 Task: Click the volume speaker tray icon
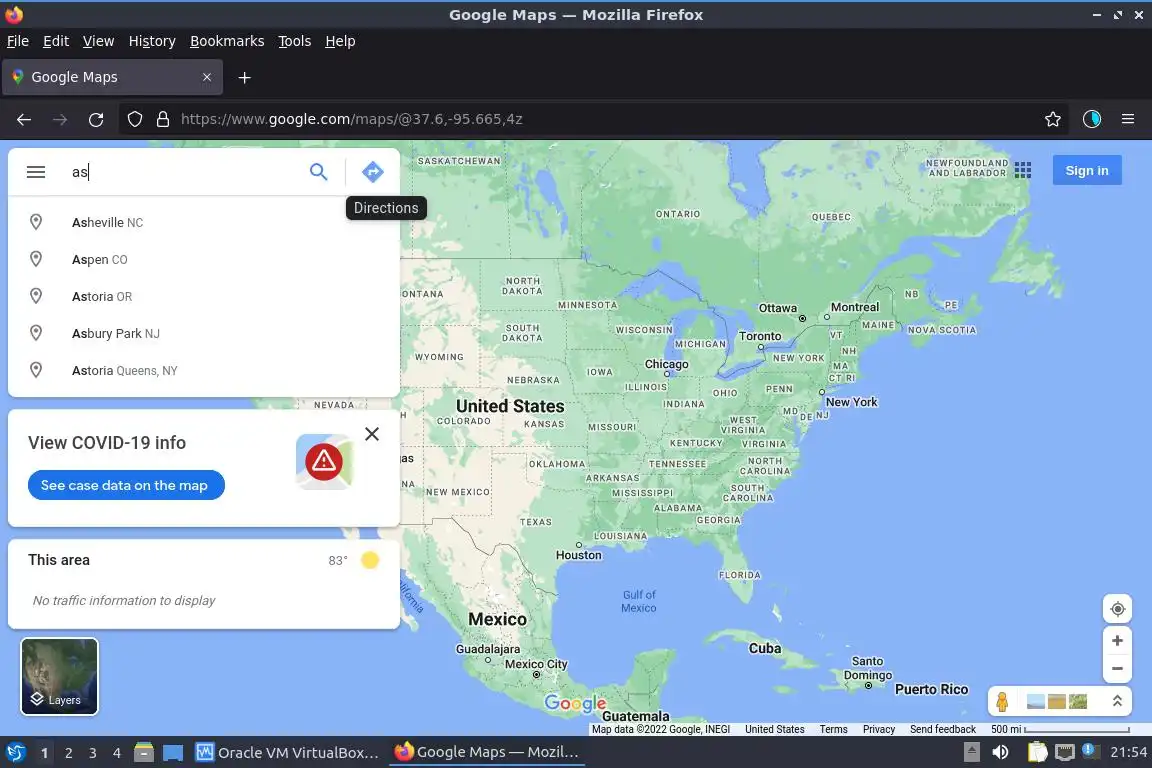(1000, 753)
